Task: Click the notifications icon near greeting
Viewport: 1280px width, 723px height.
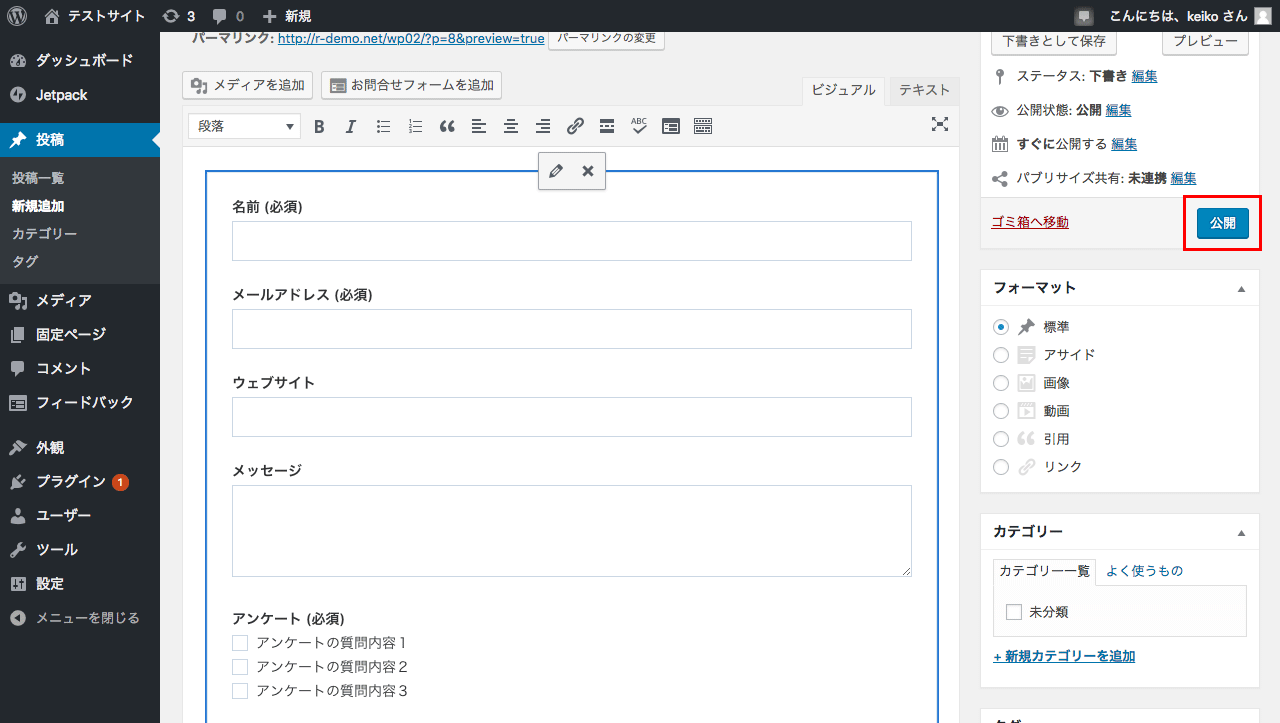Action: point(1084,16)
